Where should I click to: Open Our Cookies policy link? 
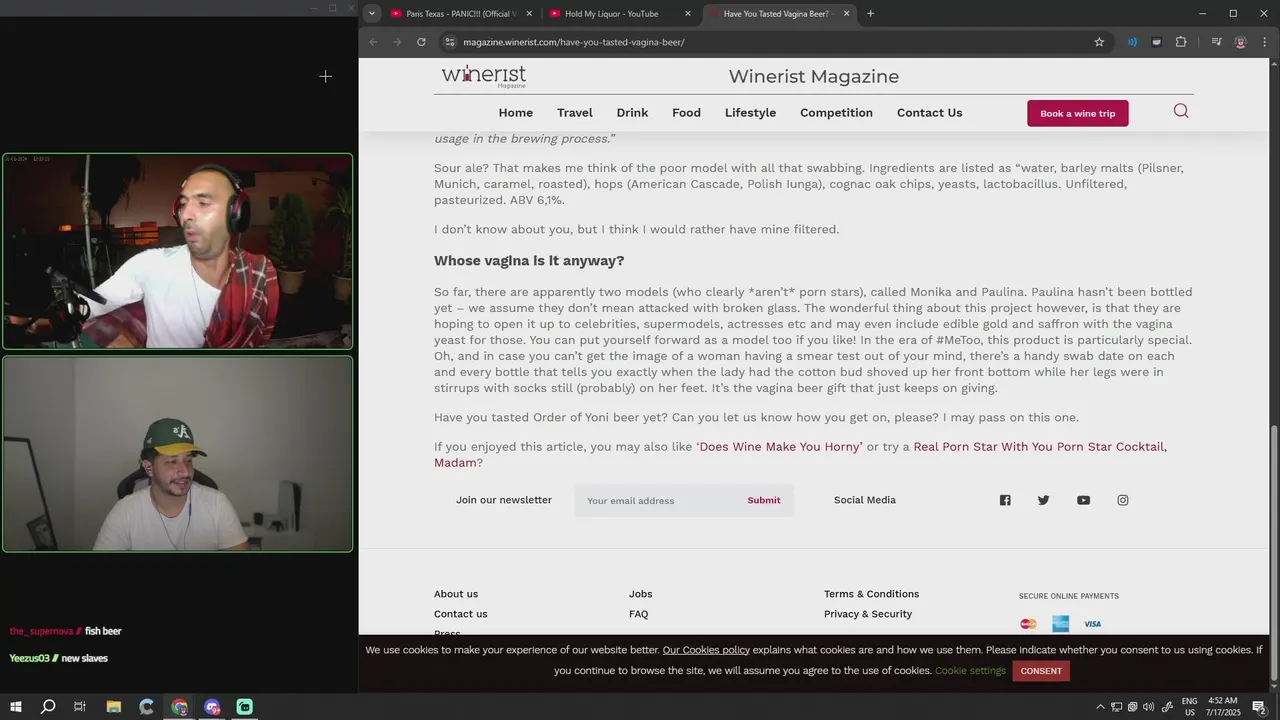(706, 650)
